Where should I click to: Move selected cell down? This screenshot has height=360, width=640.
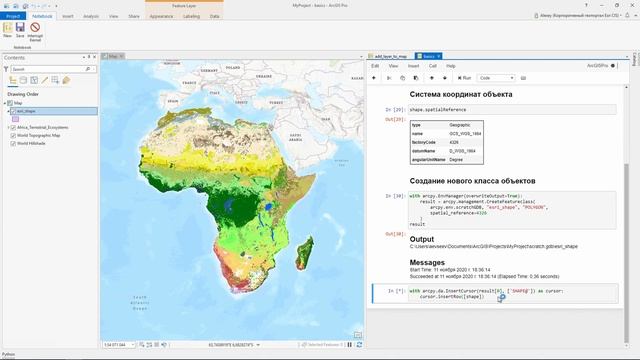[445, 78]
